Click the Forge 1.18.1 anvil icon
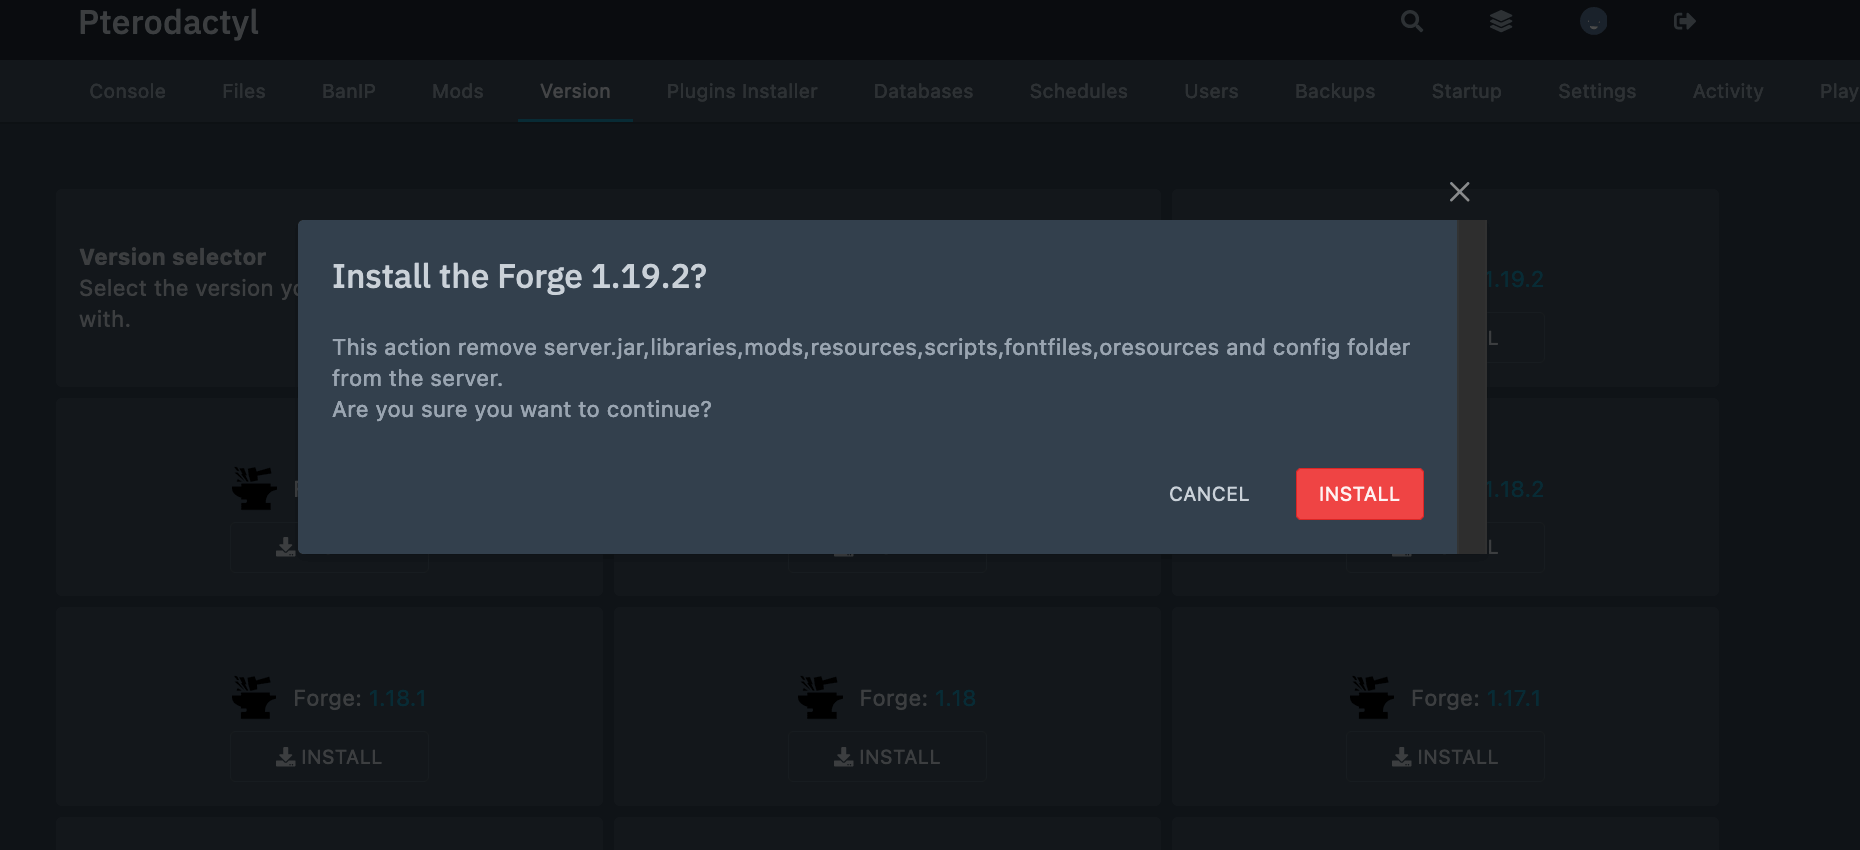Viewport: 1860px width, 850px height. click(x=254, y=697)
